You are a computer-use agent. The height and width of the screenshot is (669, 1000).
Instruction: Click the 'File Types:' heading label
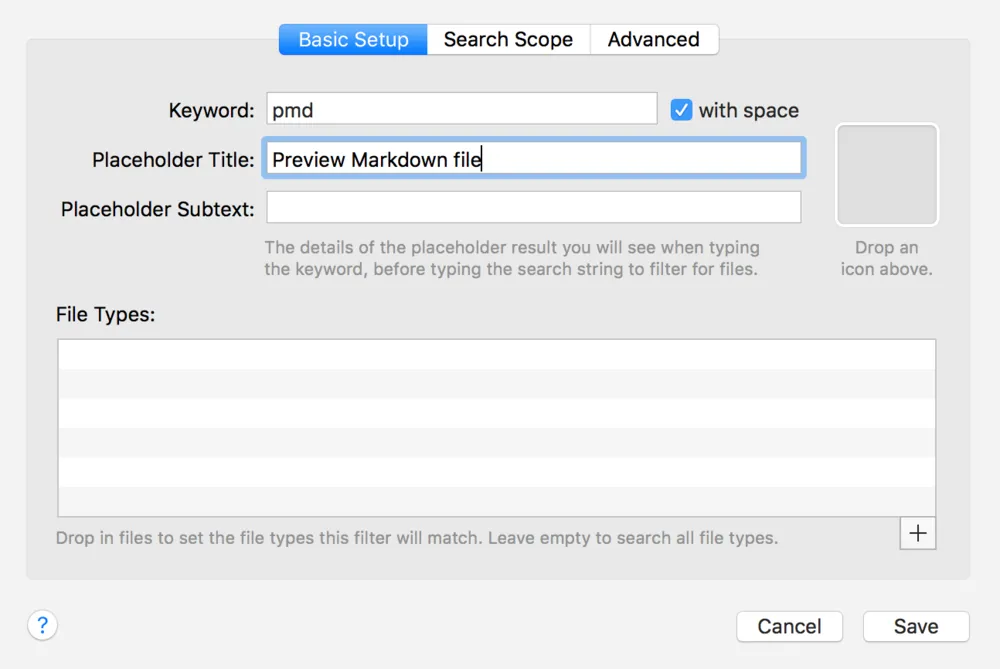pyautogui.click(x=106, y=314)
